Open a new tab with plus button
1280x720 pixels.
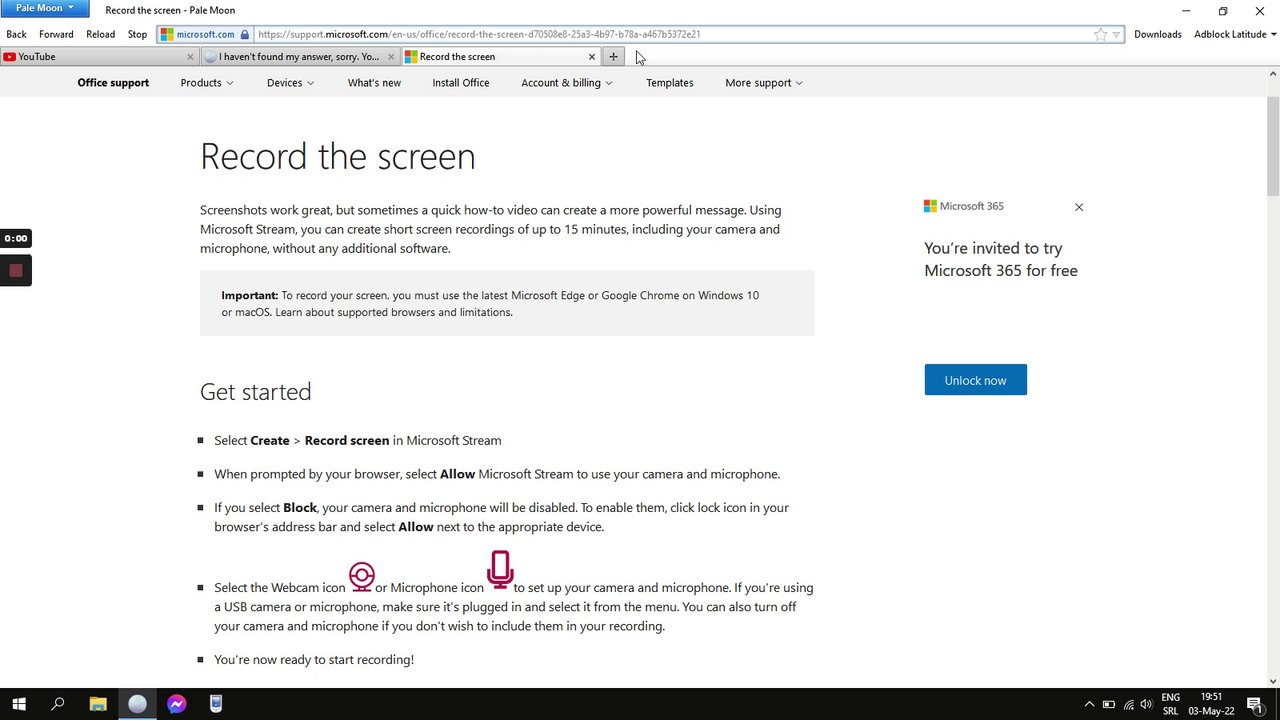(613, 57)
